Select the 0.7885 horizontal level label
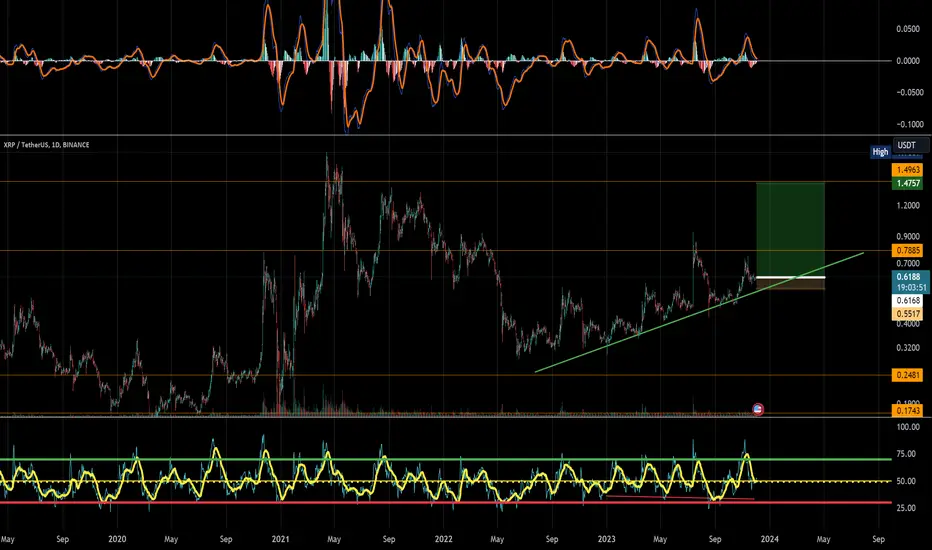The height and width of the screenshot is (550, 932). 908,250
